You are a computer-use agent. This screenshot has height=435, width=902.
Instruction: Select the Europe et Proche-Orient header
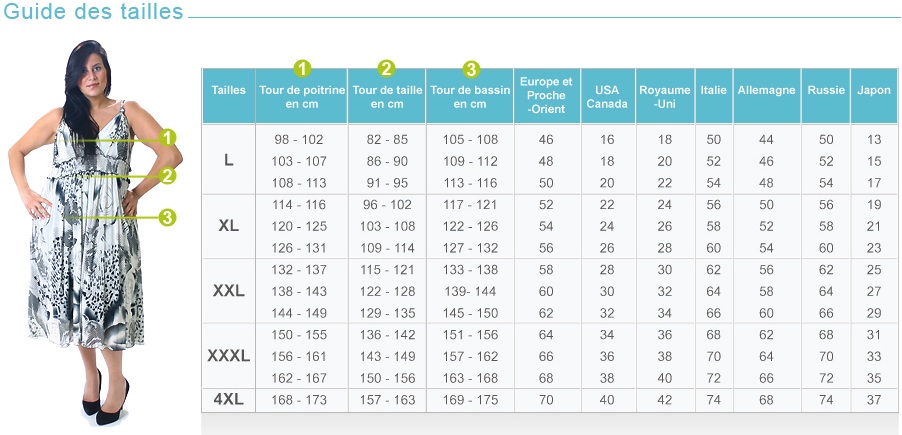click(546, 96)
